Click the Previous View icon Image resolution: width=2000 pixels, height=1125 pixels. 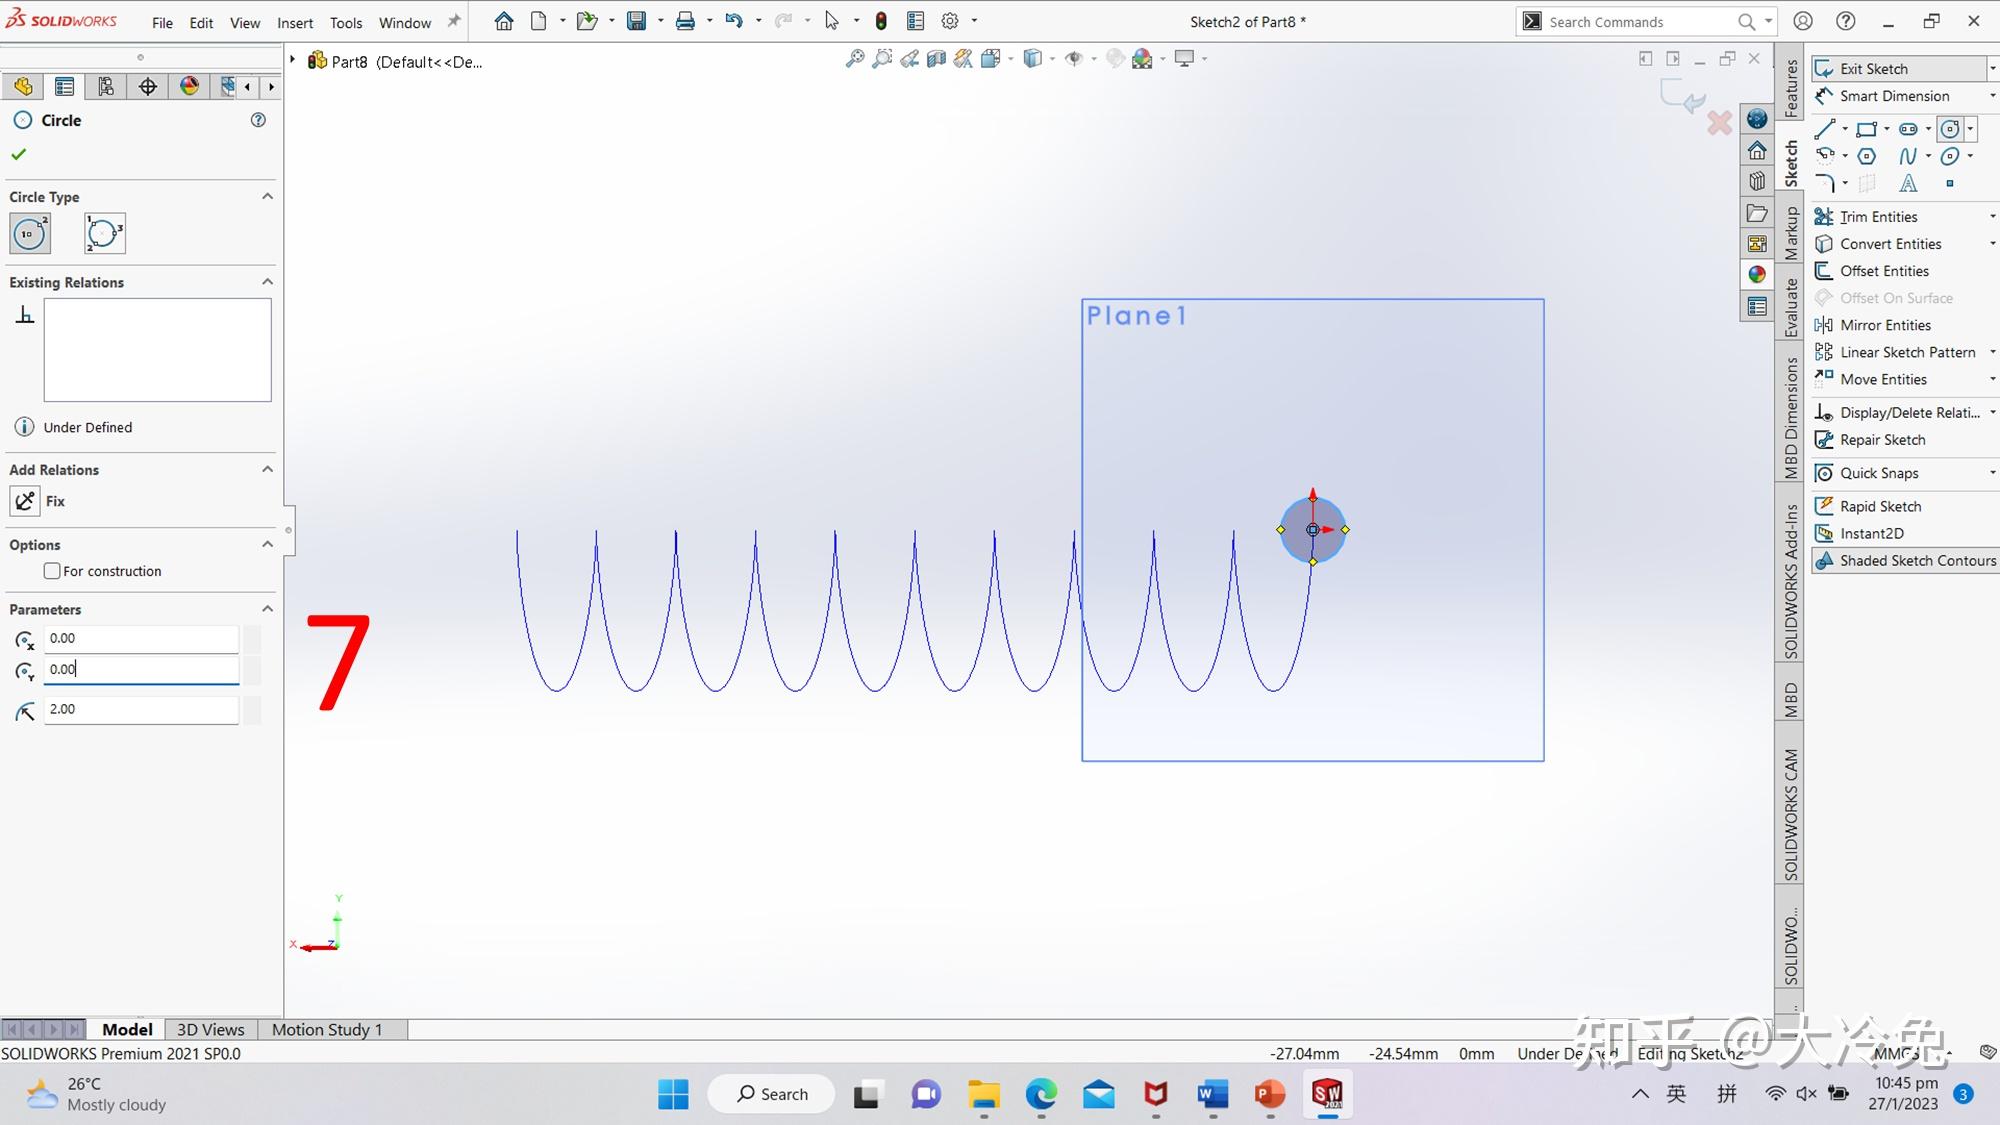(909, 59)
